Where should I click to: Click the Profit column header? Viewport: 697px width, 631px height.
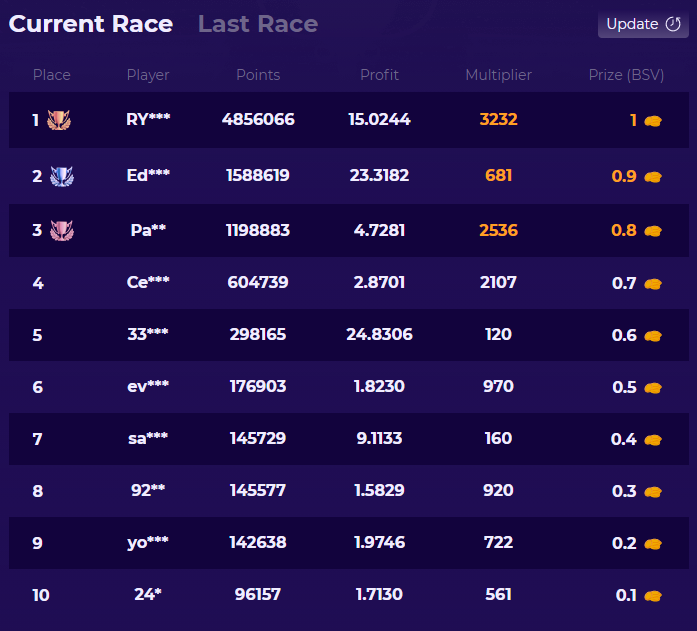379,75
